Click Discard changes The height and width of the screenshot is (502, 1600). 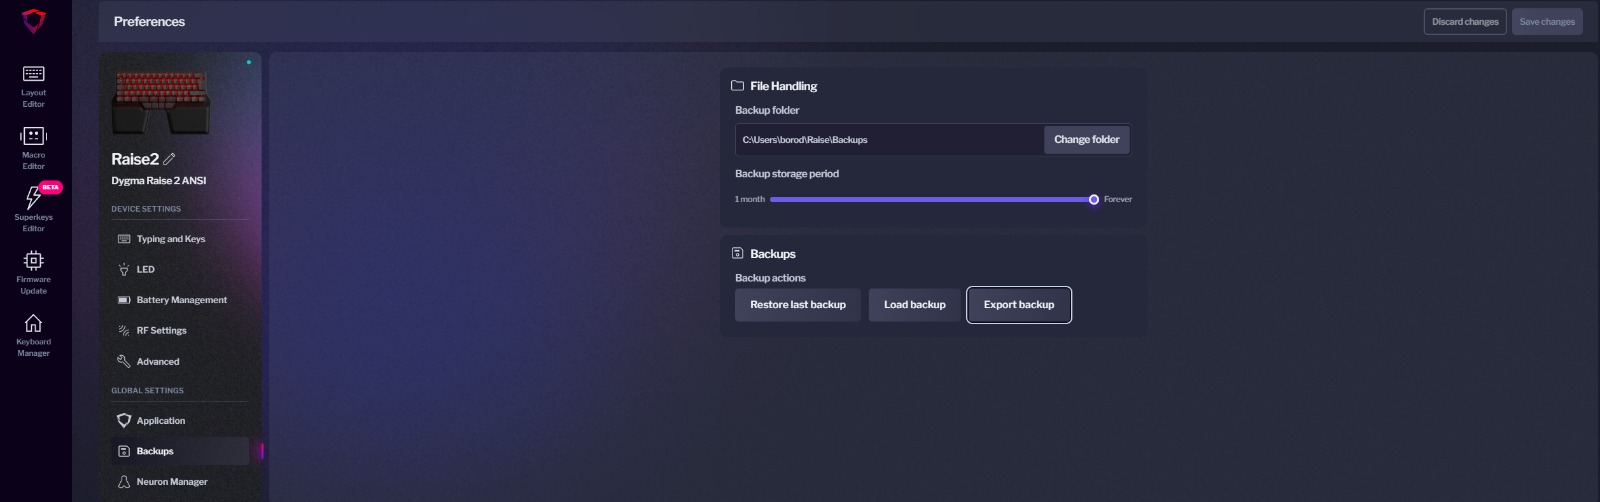[x=1465, y=22]
